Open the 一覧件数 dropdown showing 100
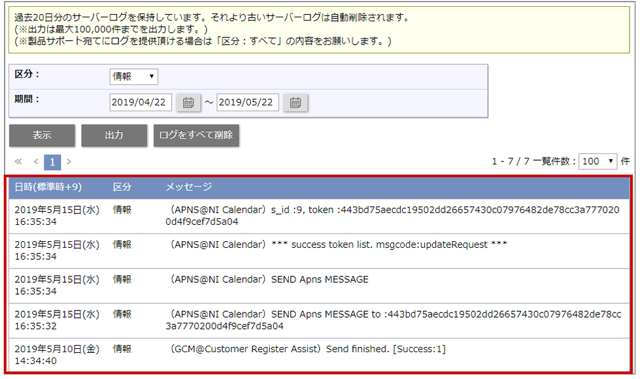Screen dimensions: 640x379 point(598,161)
